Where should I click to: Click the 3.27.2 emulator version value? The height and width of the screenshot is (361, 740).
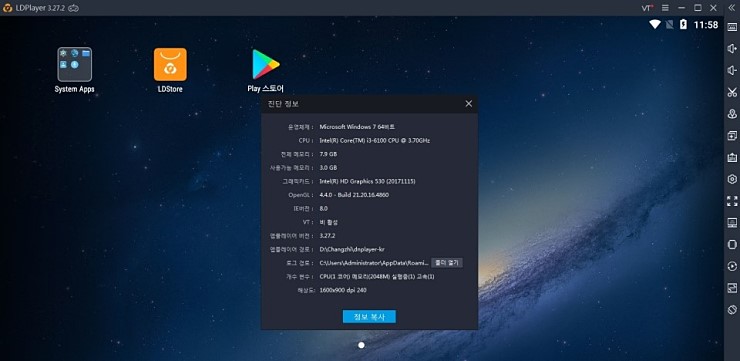point(328,235)
